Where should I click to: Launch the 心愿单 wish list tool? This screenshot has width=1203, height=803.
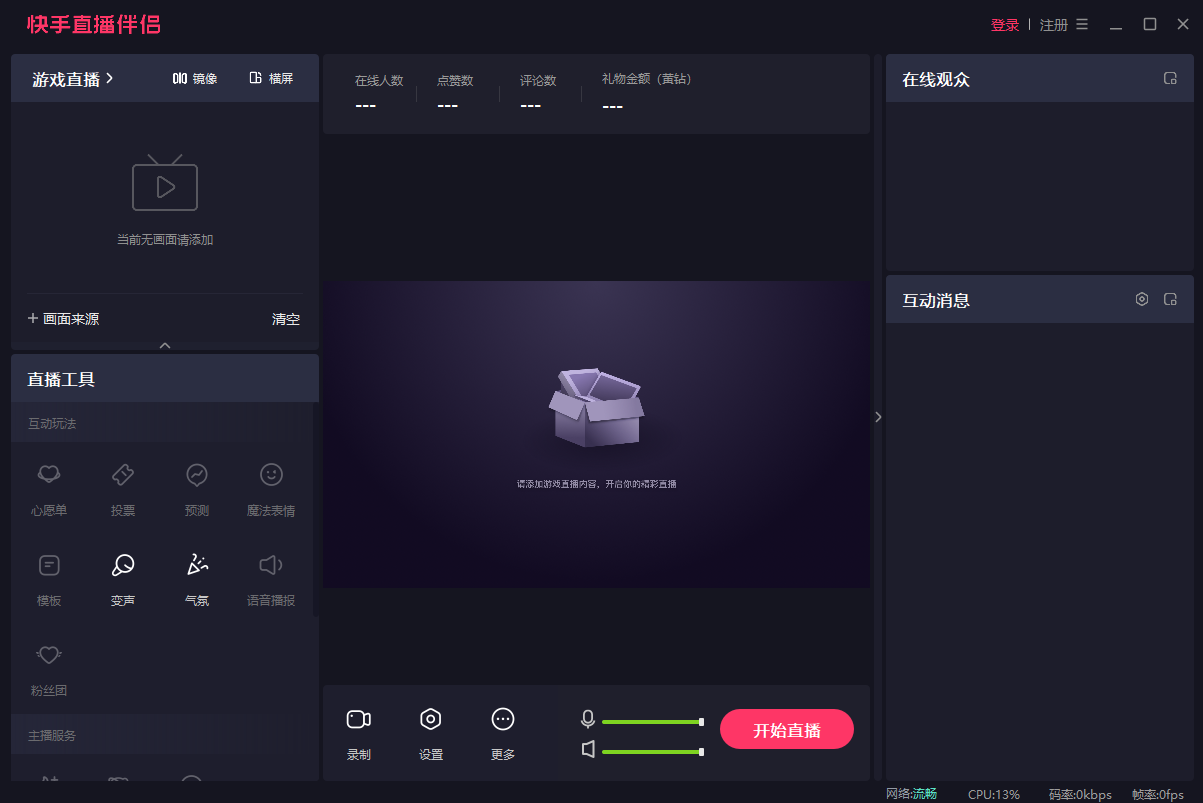click(48, 487)
